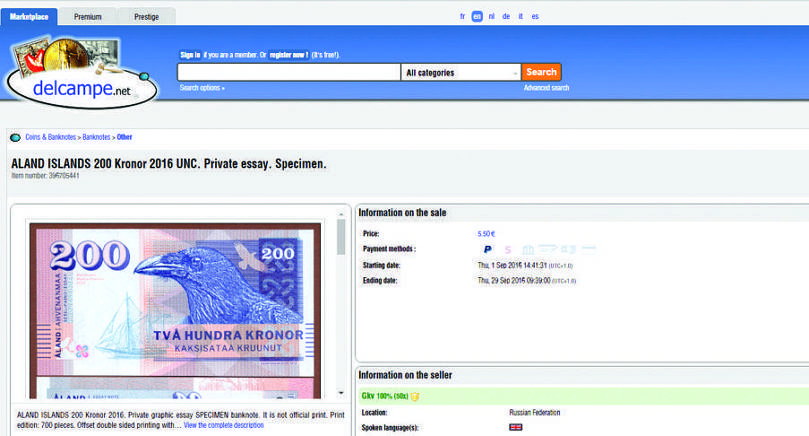Click the bank transfer payment icon

528,250
